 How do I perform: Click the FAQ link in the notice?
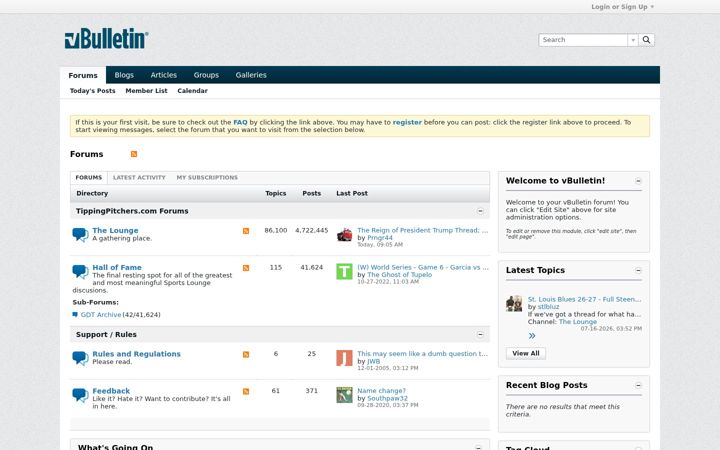coord(240,122)
